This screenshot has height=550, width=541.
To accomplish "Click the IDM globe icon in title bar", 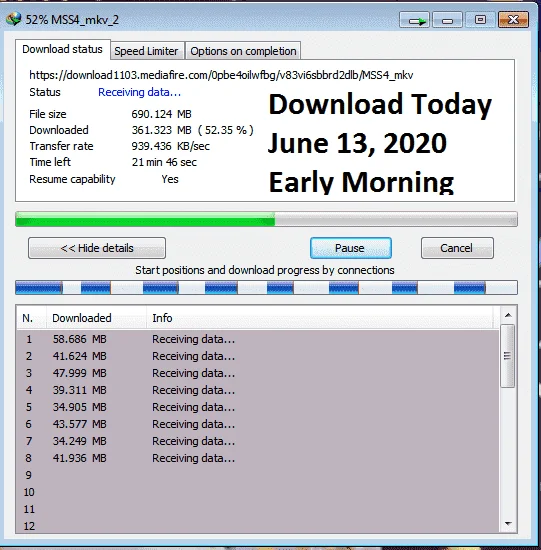I will [x=14, y=19].
